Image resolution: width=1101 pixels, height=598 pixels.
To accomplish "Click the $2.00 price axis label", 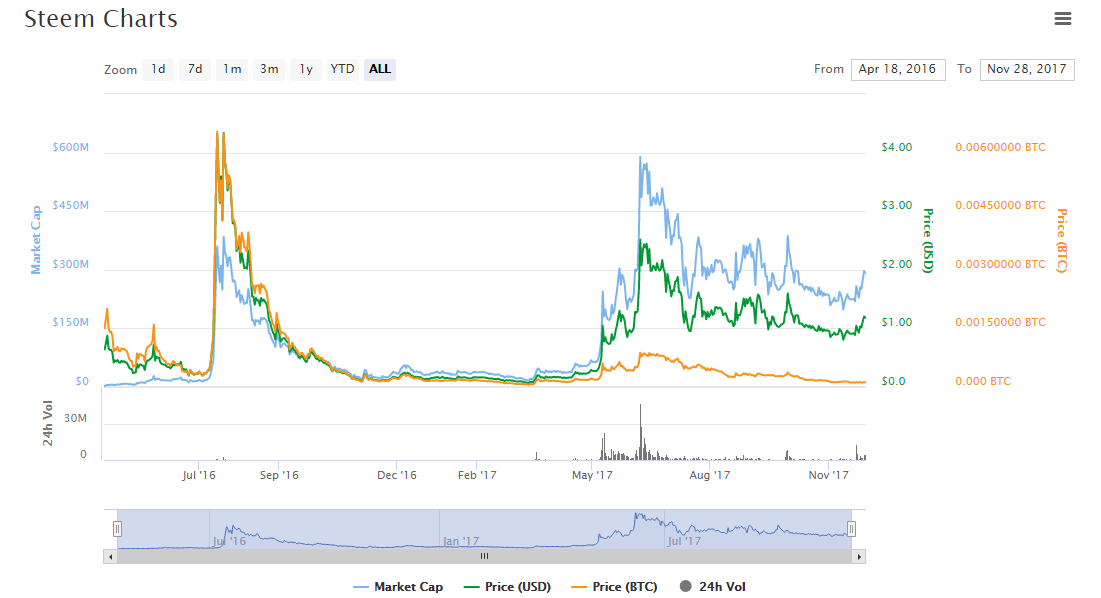I will (x=897, y=265).
